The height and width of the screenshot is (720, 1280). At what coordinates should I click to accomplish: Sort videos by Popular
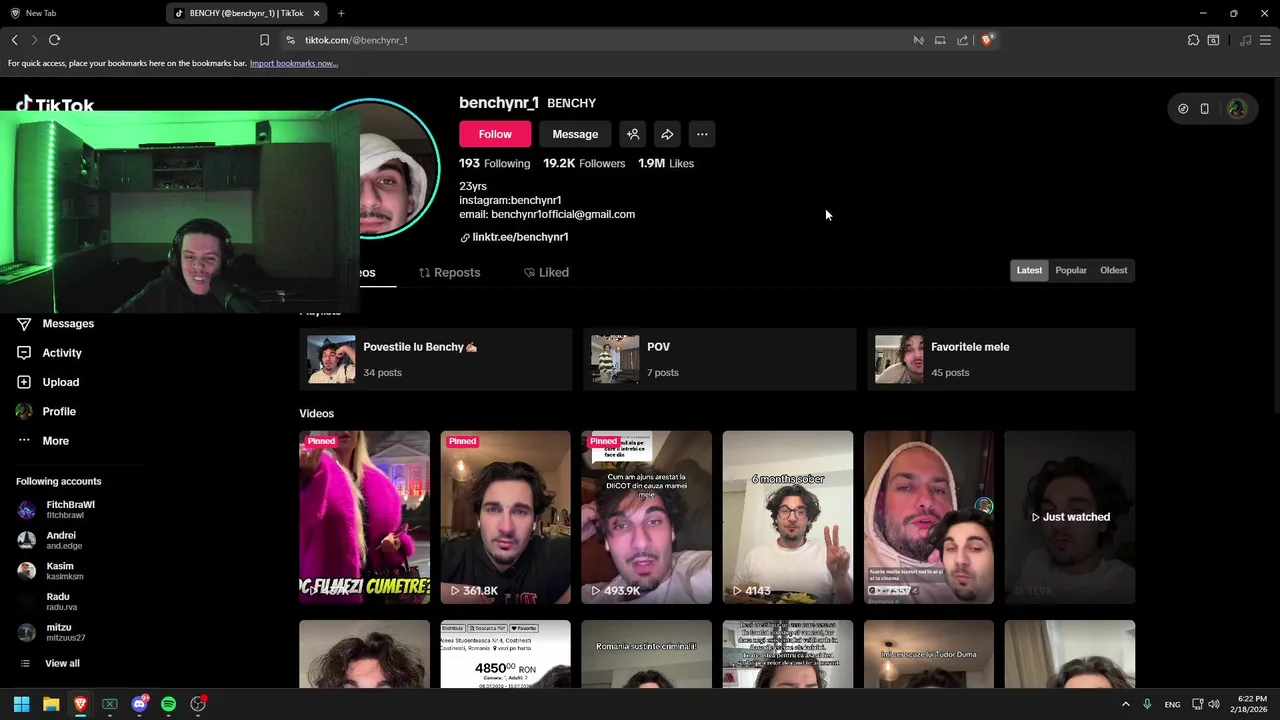coord(1071,270)
